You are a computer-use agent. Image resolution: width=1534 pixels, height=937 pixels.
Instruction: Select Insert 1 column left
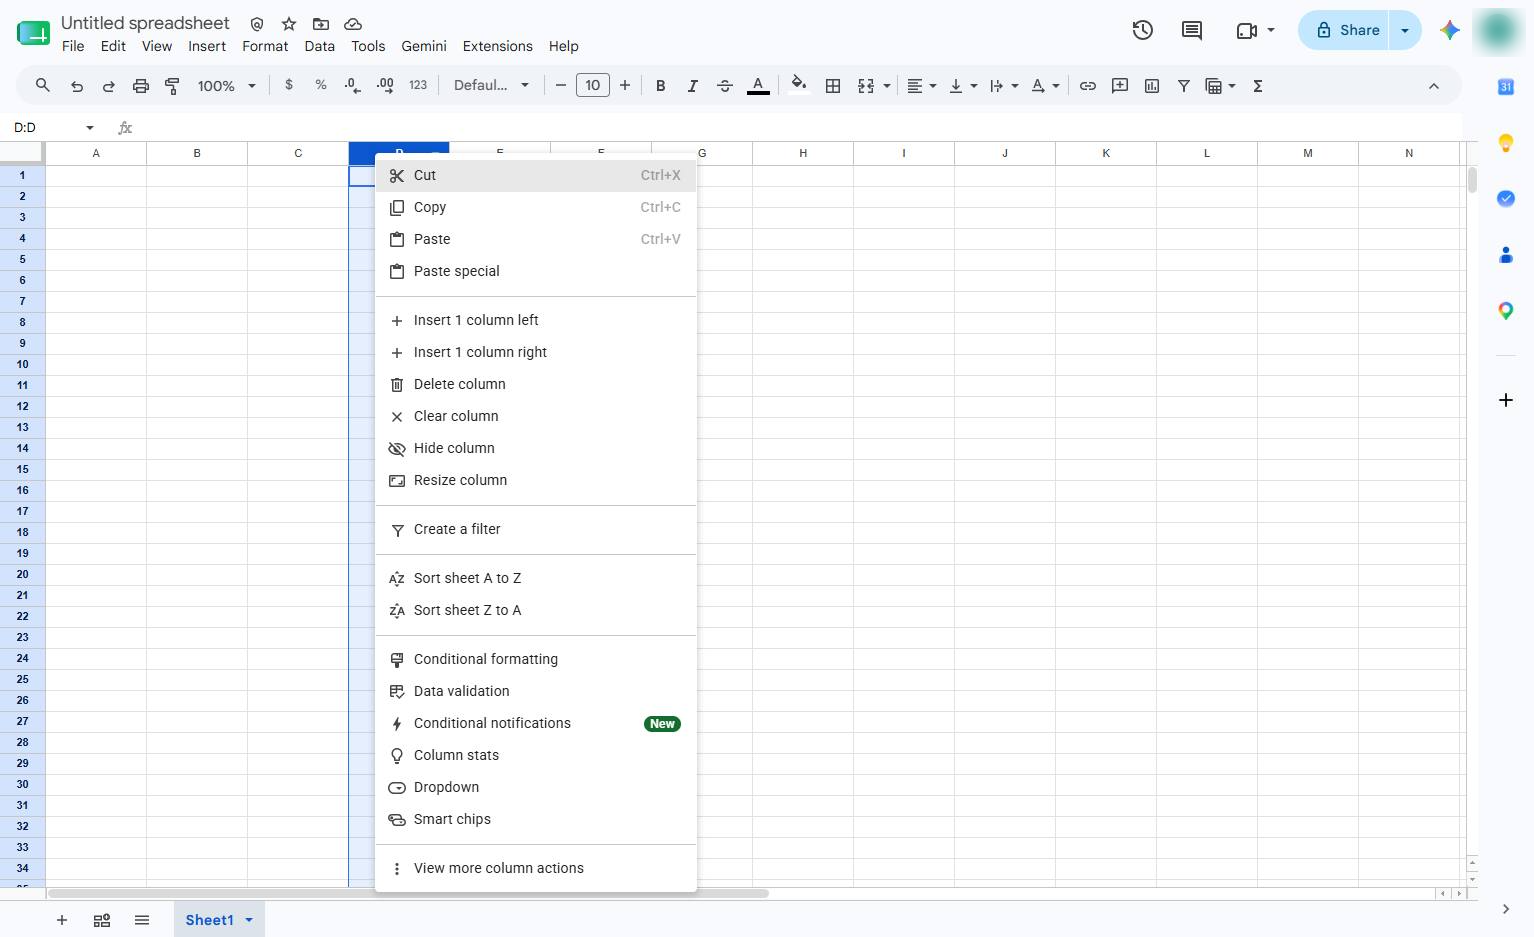pyautogui.click(x=536, y=320)
